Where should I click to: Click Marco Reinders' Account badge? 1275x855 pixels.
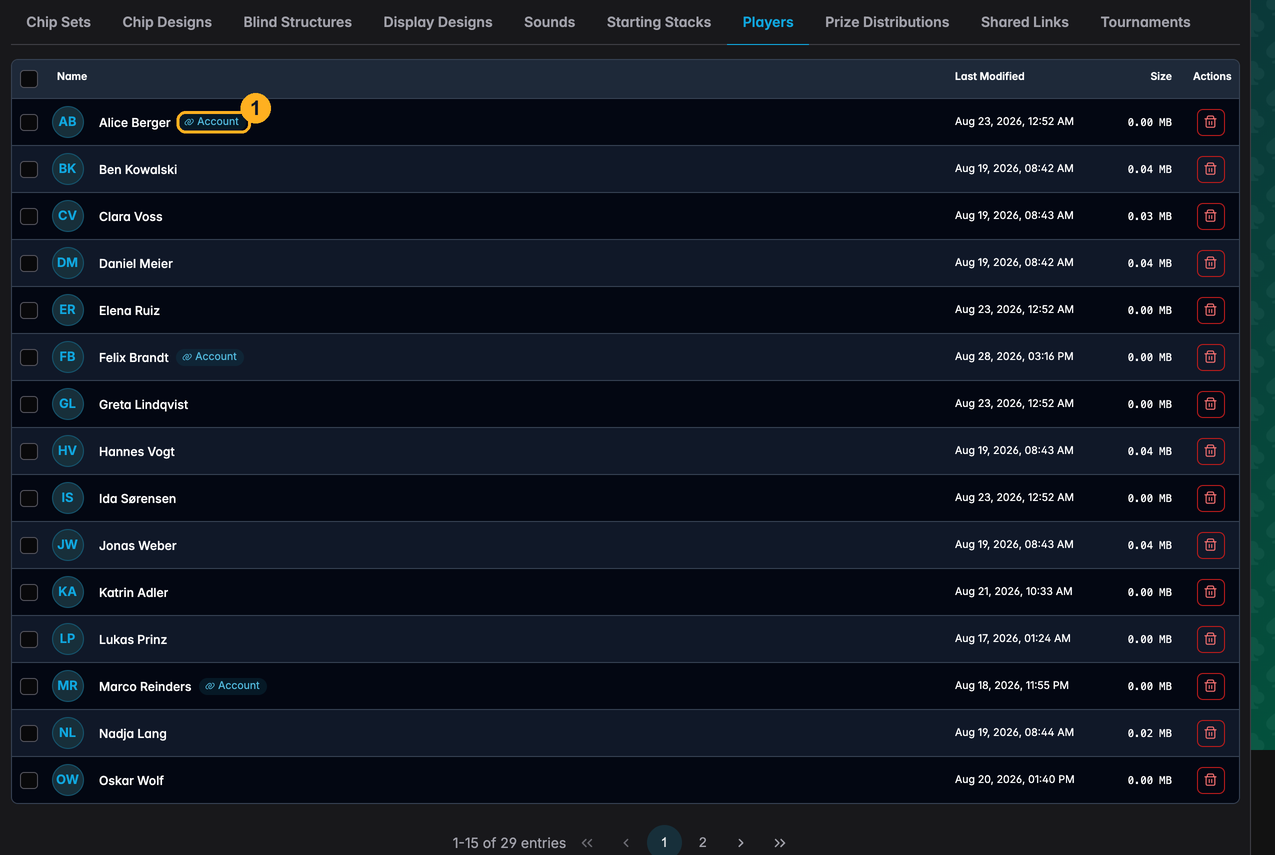(233, 686)
